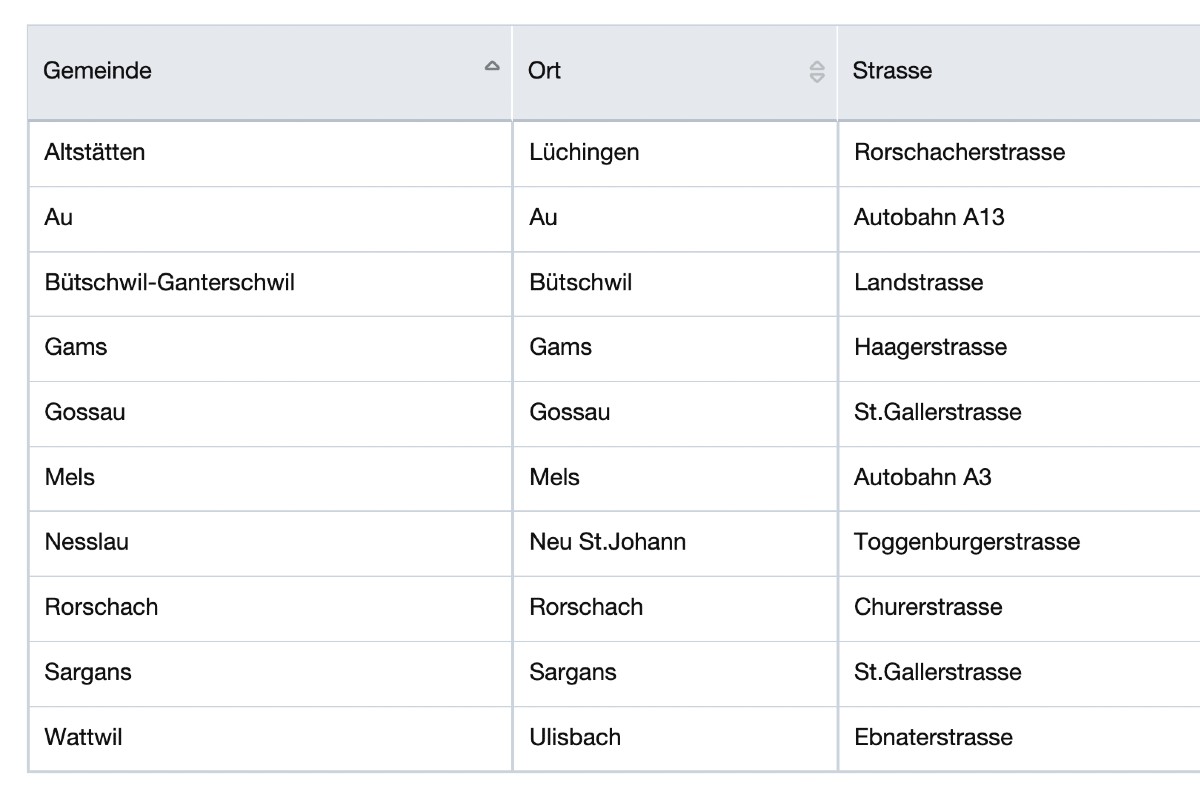
Task: Click the Ort column sort arrows icon
Action: click(x=817, y=71)
